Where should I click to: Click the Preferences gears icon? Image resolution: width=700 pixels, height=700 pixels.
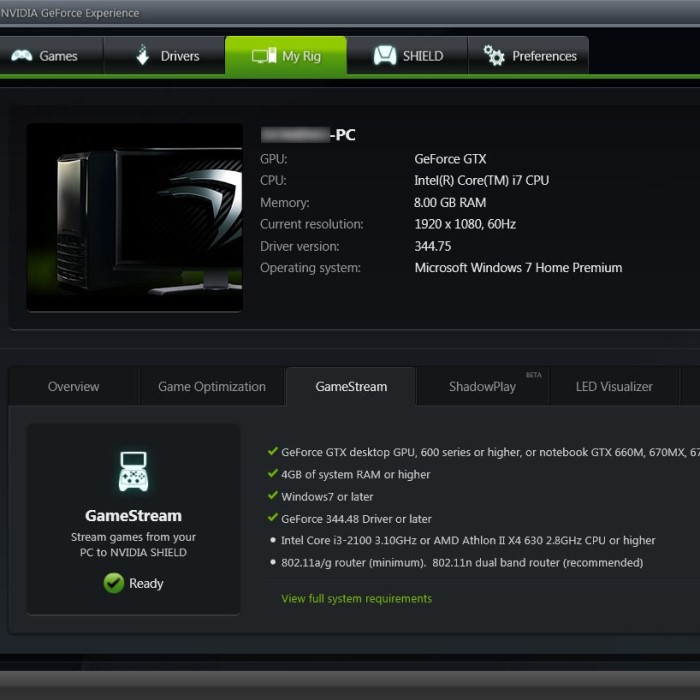tap(494, 56)
